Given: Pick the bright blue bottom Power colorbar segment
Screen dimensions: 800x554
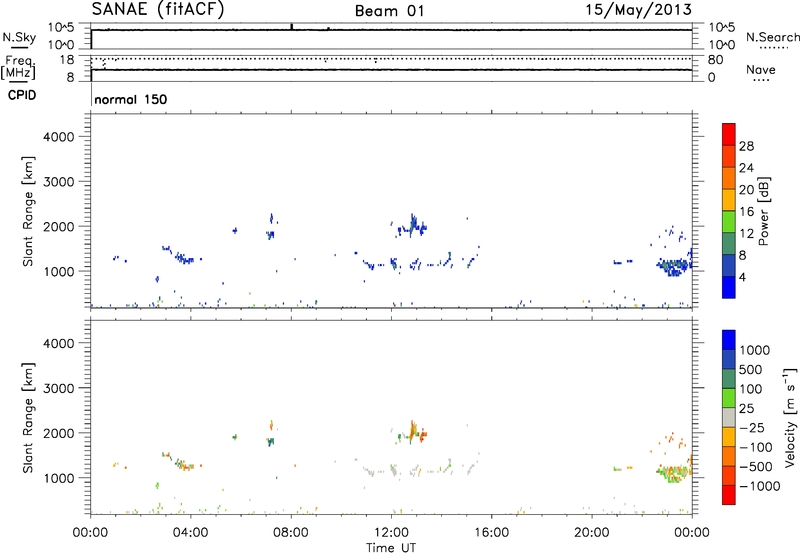Looking at the screenshot, I should (x=729, y=287).
